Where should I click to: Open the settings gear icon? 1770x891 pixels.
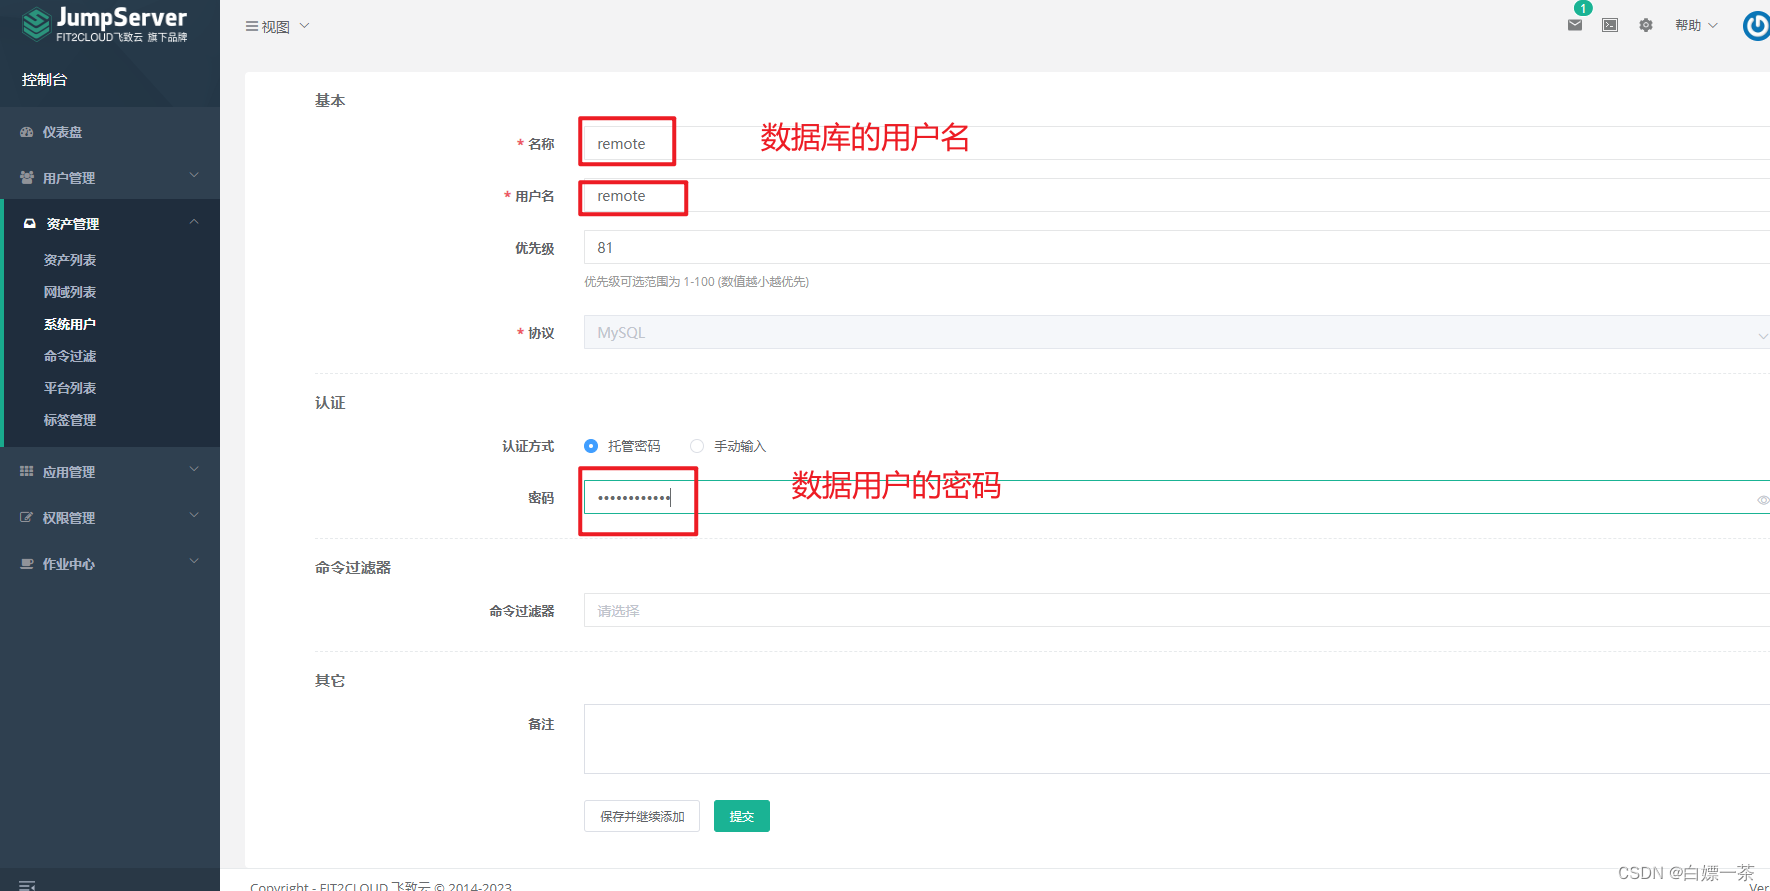[x=1646, y=25]
